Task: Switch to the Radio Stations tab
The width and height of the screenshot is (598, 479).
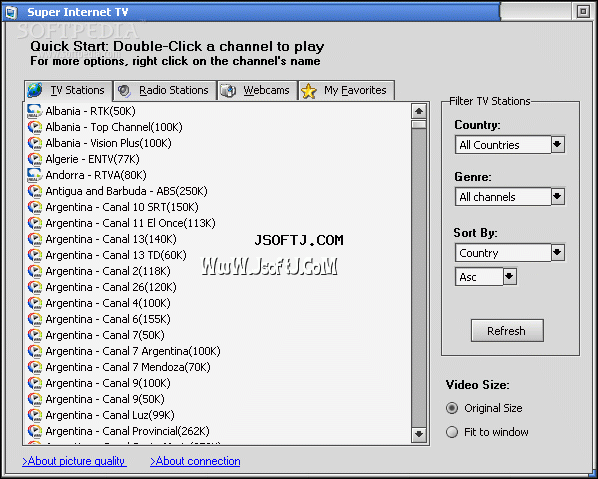Action: pyautogui.click(x=165, y=90)
